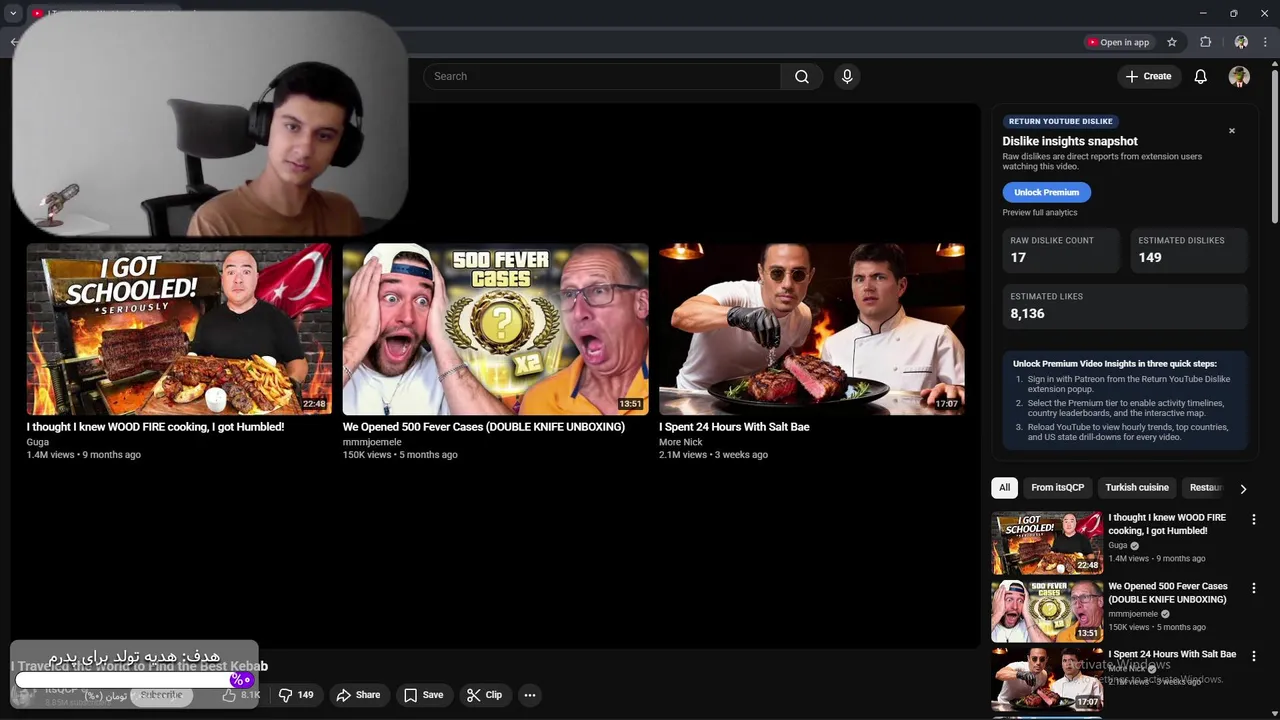Click title We Opened 500 Fever Cases below thumbnail
This screenshot has height=720, width=1280.
coord(484,427)
